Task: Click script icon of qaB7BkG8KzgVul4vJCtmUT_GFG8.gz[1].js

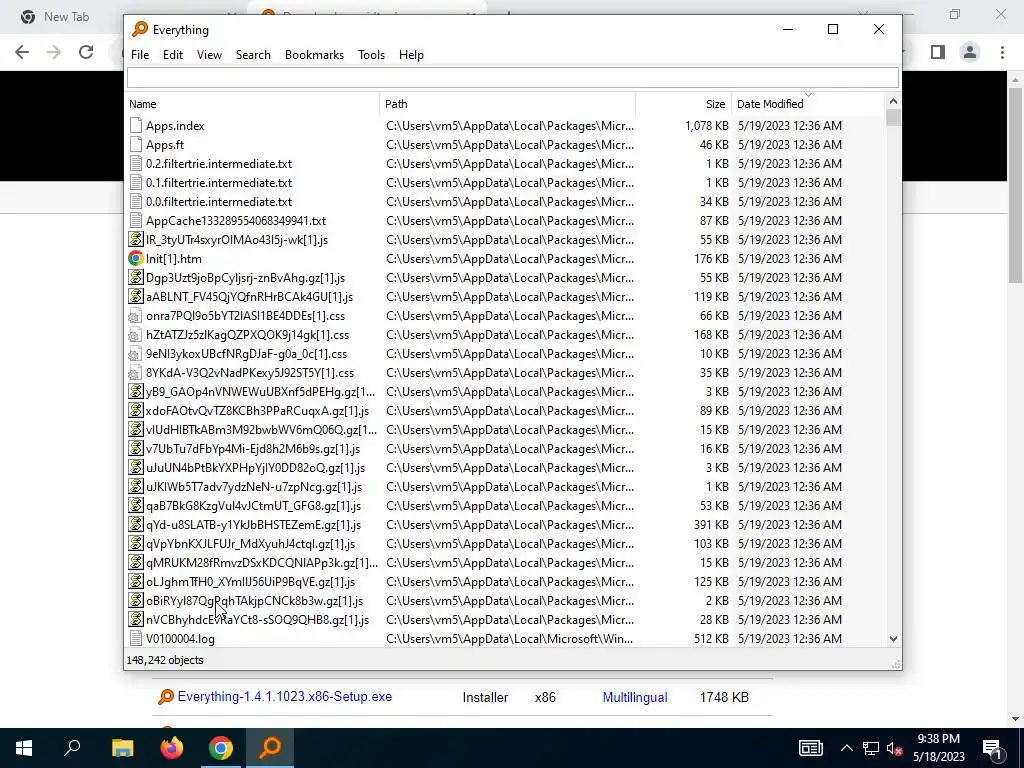Action: 135,505
